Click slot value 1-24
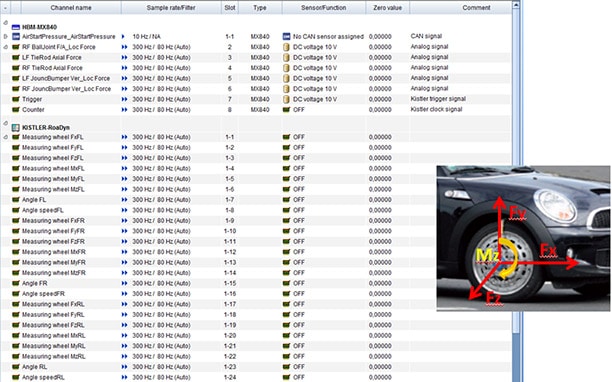Viewport: 612px width, 382px height. point(230,377)
